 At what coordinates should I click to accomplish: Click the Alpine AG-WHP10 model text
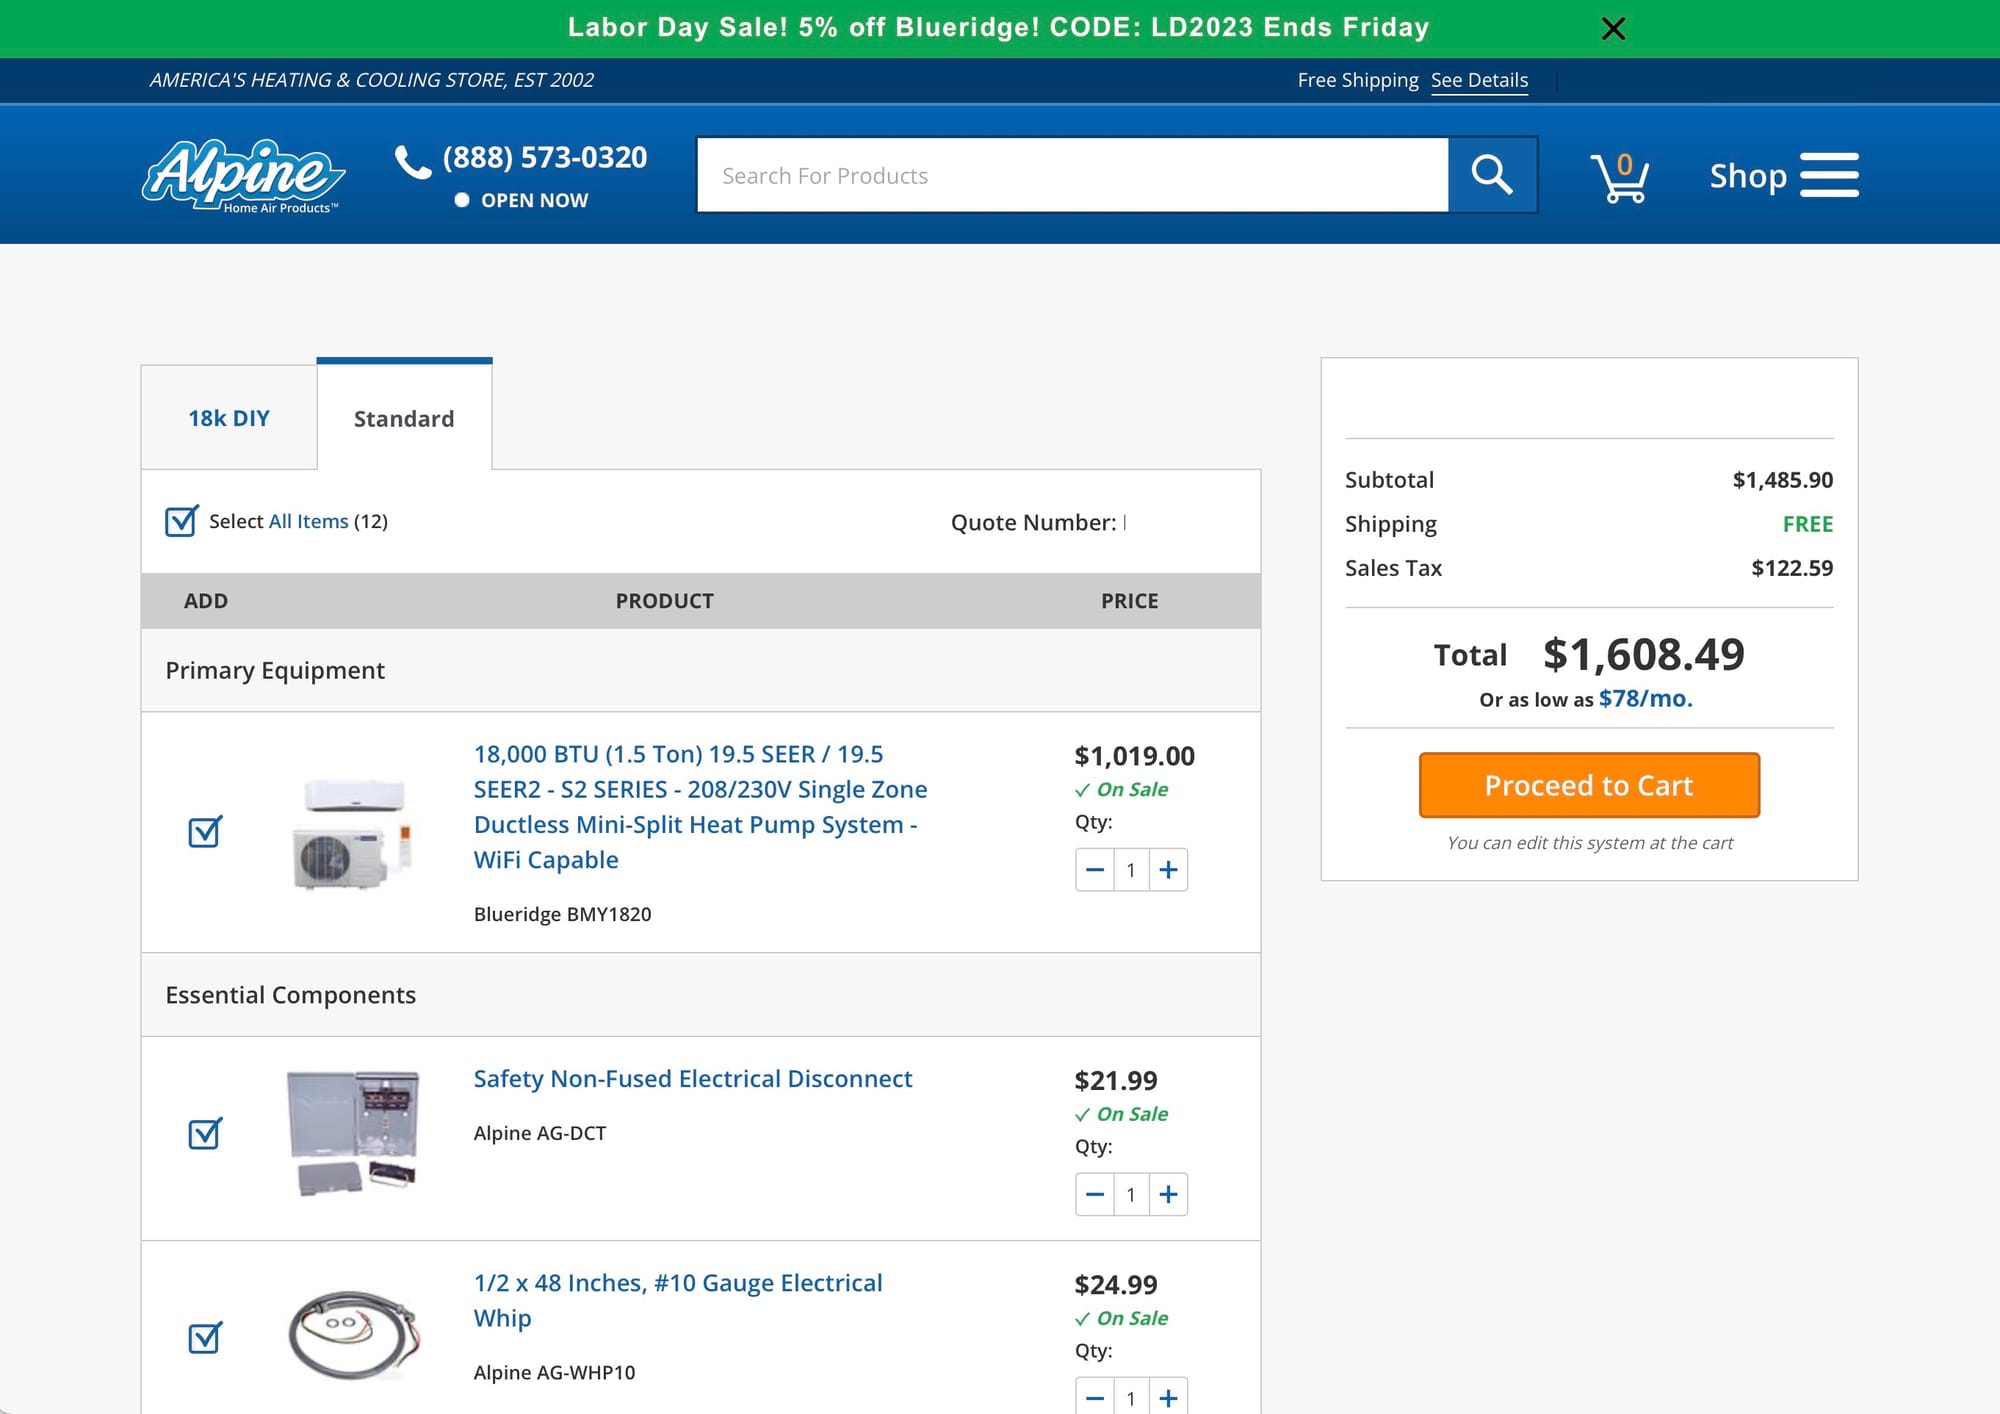click(x=554, y=1372)
